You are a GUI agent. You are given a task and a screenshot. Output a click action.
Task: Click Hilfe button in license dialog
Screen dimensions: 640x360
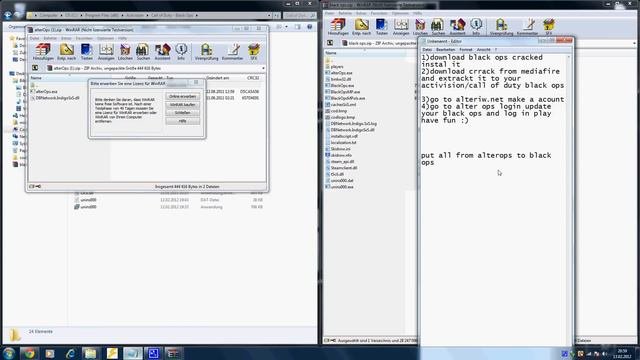182,121
